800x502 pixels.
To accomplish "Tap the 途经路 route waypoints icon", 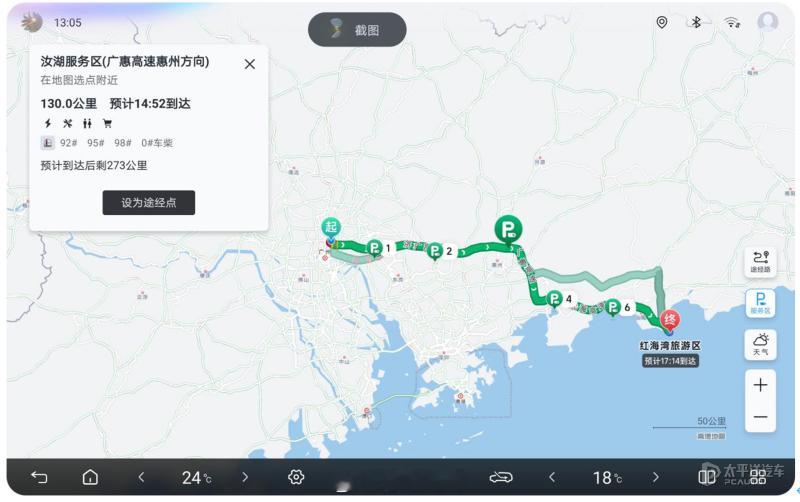I will [x=760, y=262].
